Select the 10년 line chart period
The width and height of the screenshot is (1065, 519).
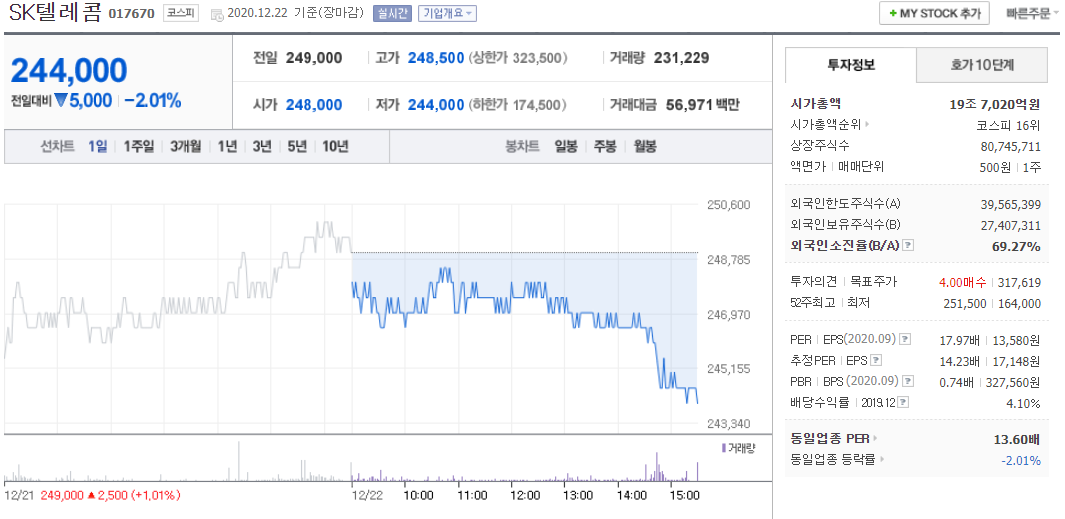click(336, 146)
